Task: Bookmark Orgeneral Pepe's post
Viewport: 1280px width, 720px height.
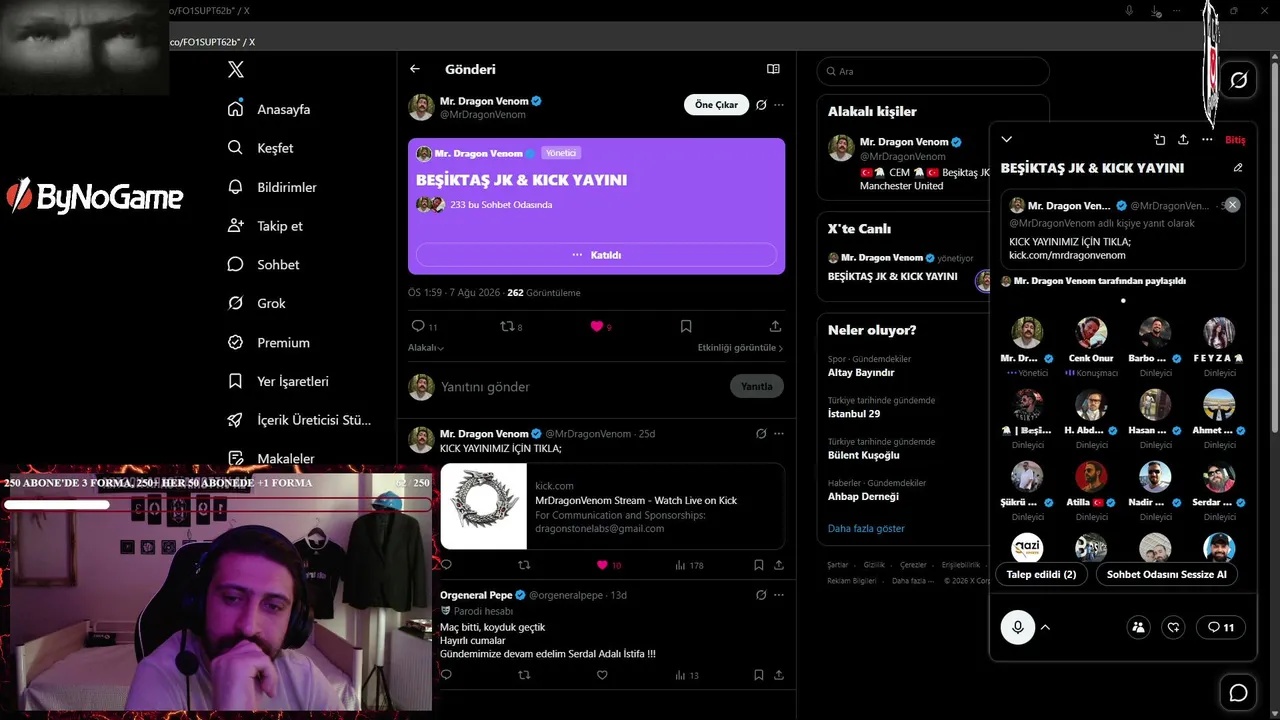Action: (758, 675)
